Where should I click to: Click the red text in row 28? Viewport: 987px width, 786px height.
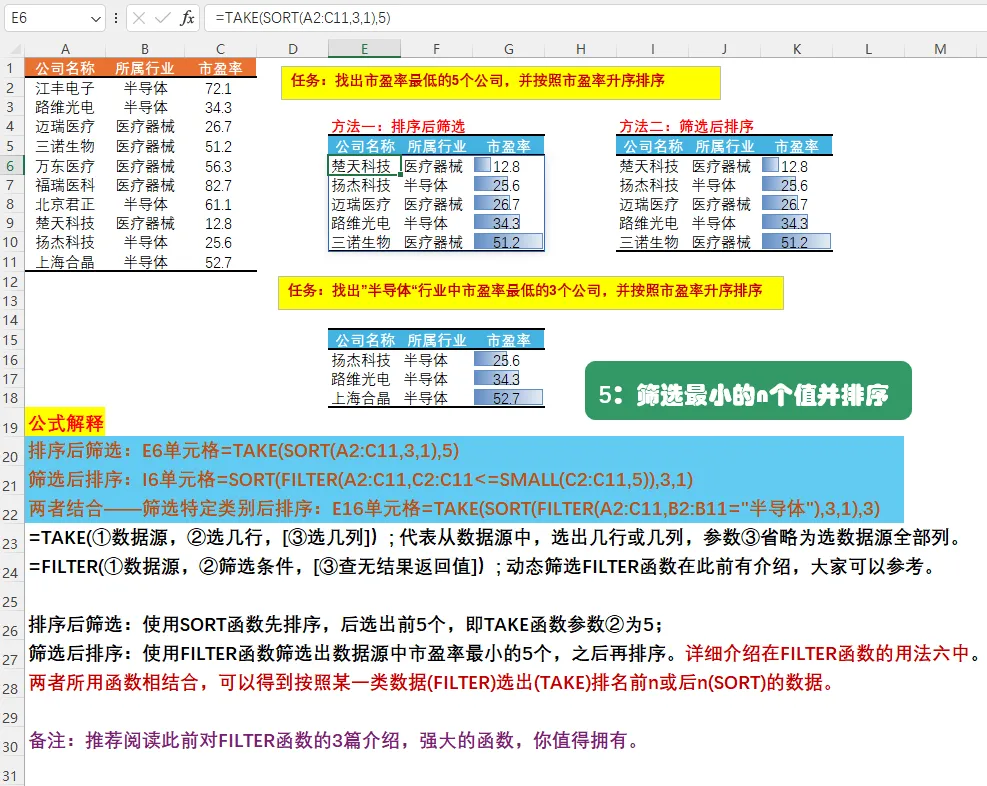pyautogui.click(x=432, y=682)
